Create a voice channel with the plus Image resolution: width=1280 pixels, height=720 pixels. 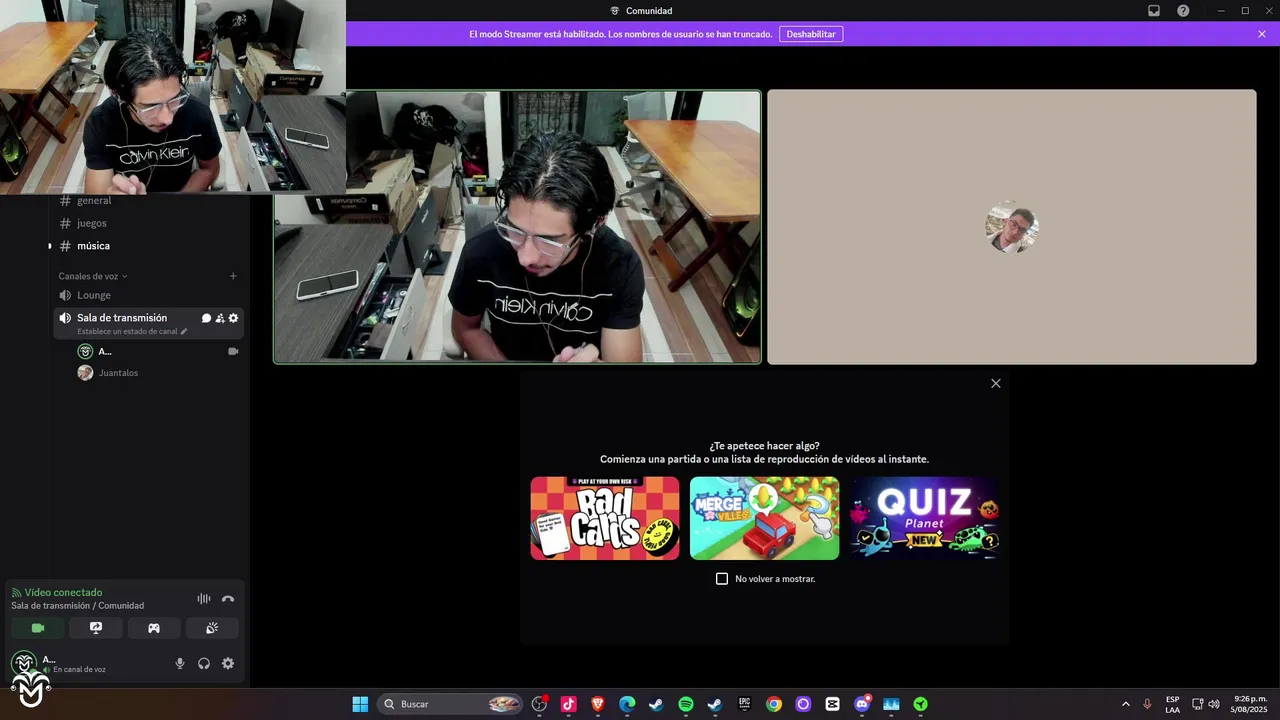pyautogui.click(x=233, y=276)
